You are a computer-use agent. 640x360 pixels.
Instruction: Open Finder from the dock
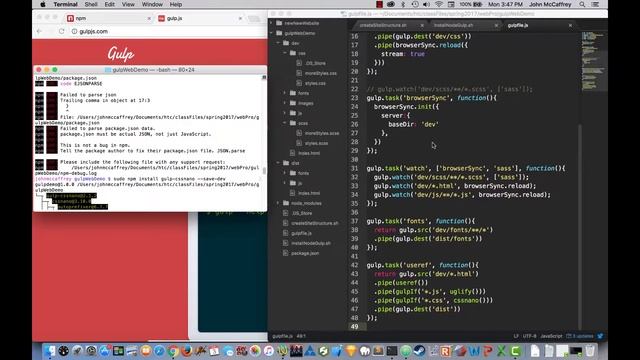50,351
